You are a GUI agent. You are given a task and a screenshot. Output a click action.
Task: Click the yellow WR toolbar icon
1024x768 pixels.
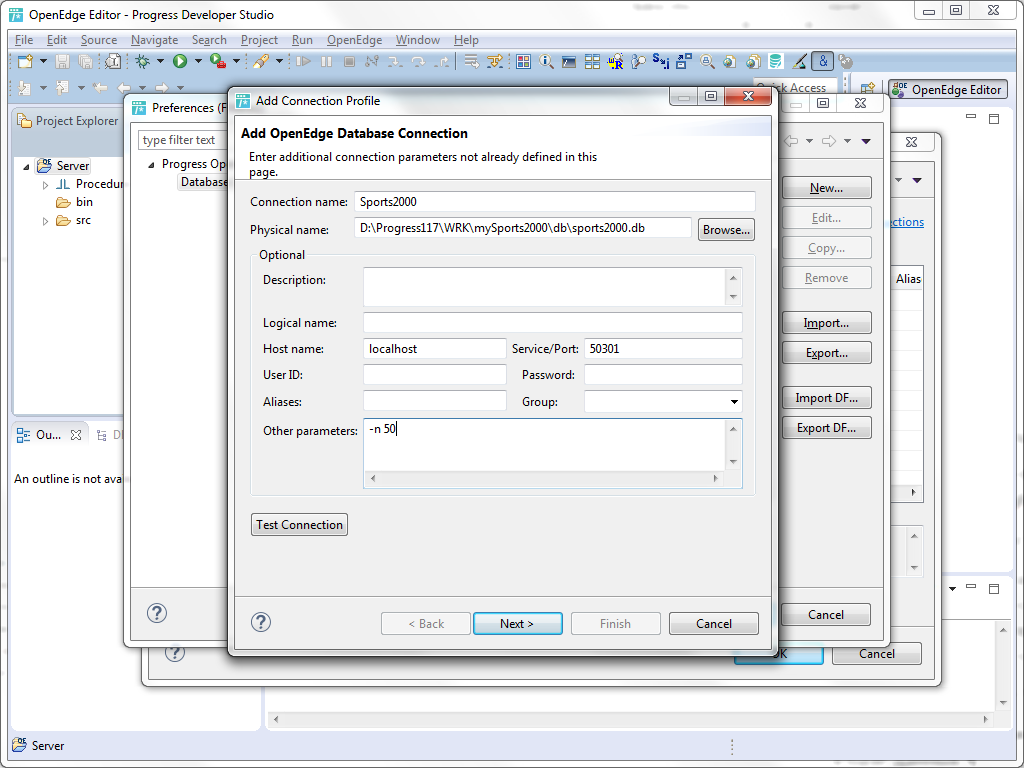coord(615,62)
